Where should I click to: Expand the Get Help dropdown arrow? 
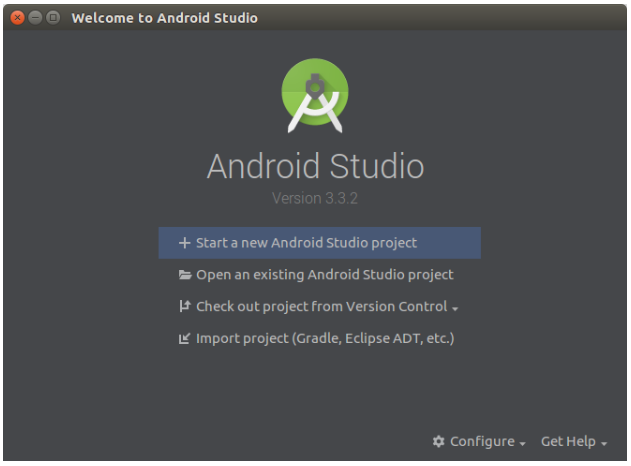point(604,443)
